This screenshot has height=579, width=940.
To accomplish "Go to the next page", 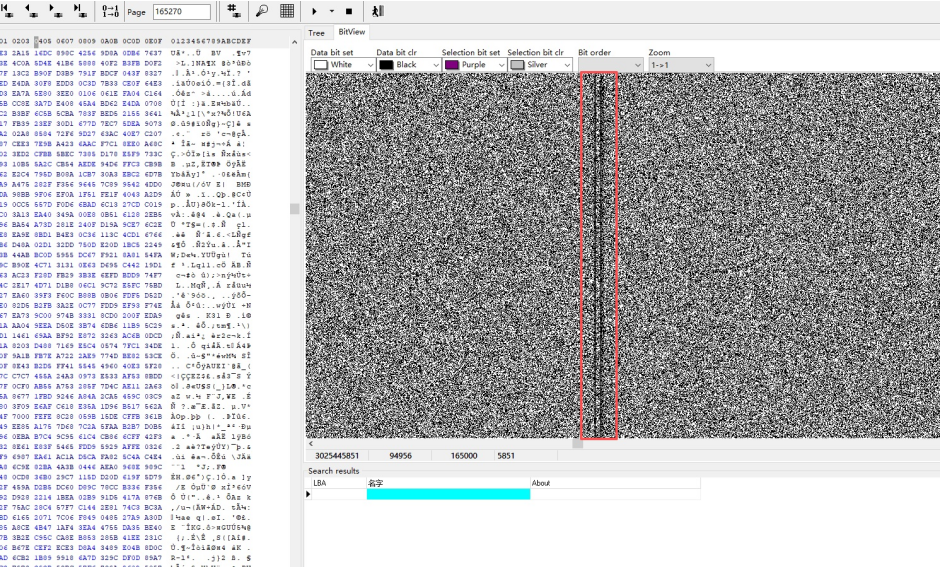I will (55, 10).
